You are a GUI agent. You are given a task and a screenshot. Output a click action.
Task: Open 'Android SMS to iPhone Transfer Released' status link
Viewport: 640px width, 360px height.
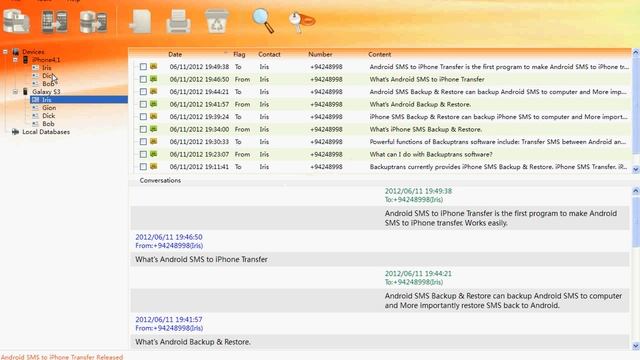pyautogui.click(x=62, y=357)
